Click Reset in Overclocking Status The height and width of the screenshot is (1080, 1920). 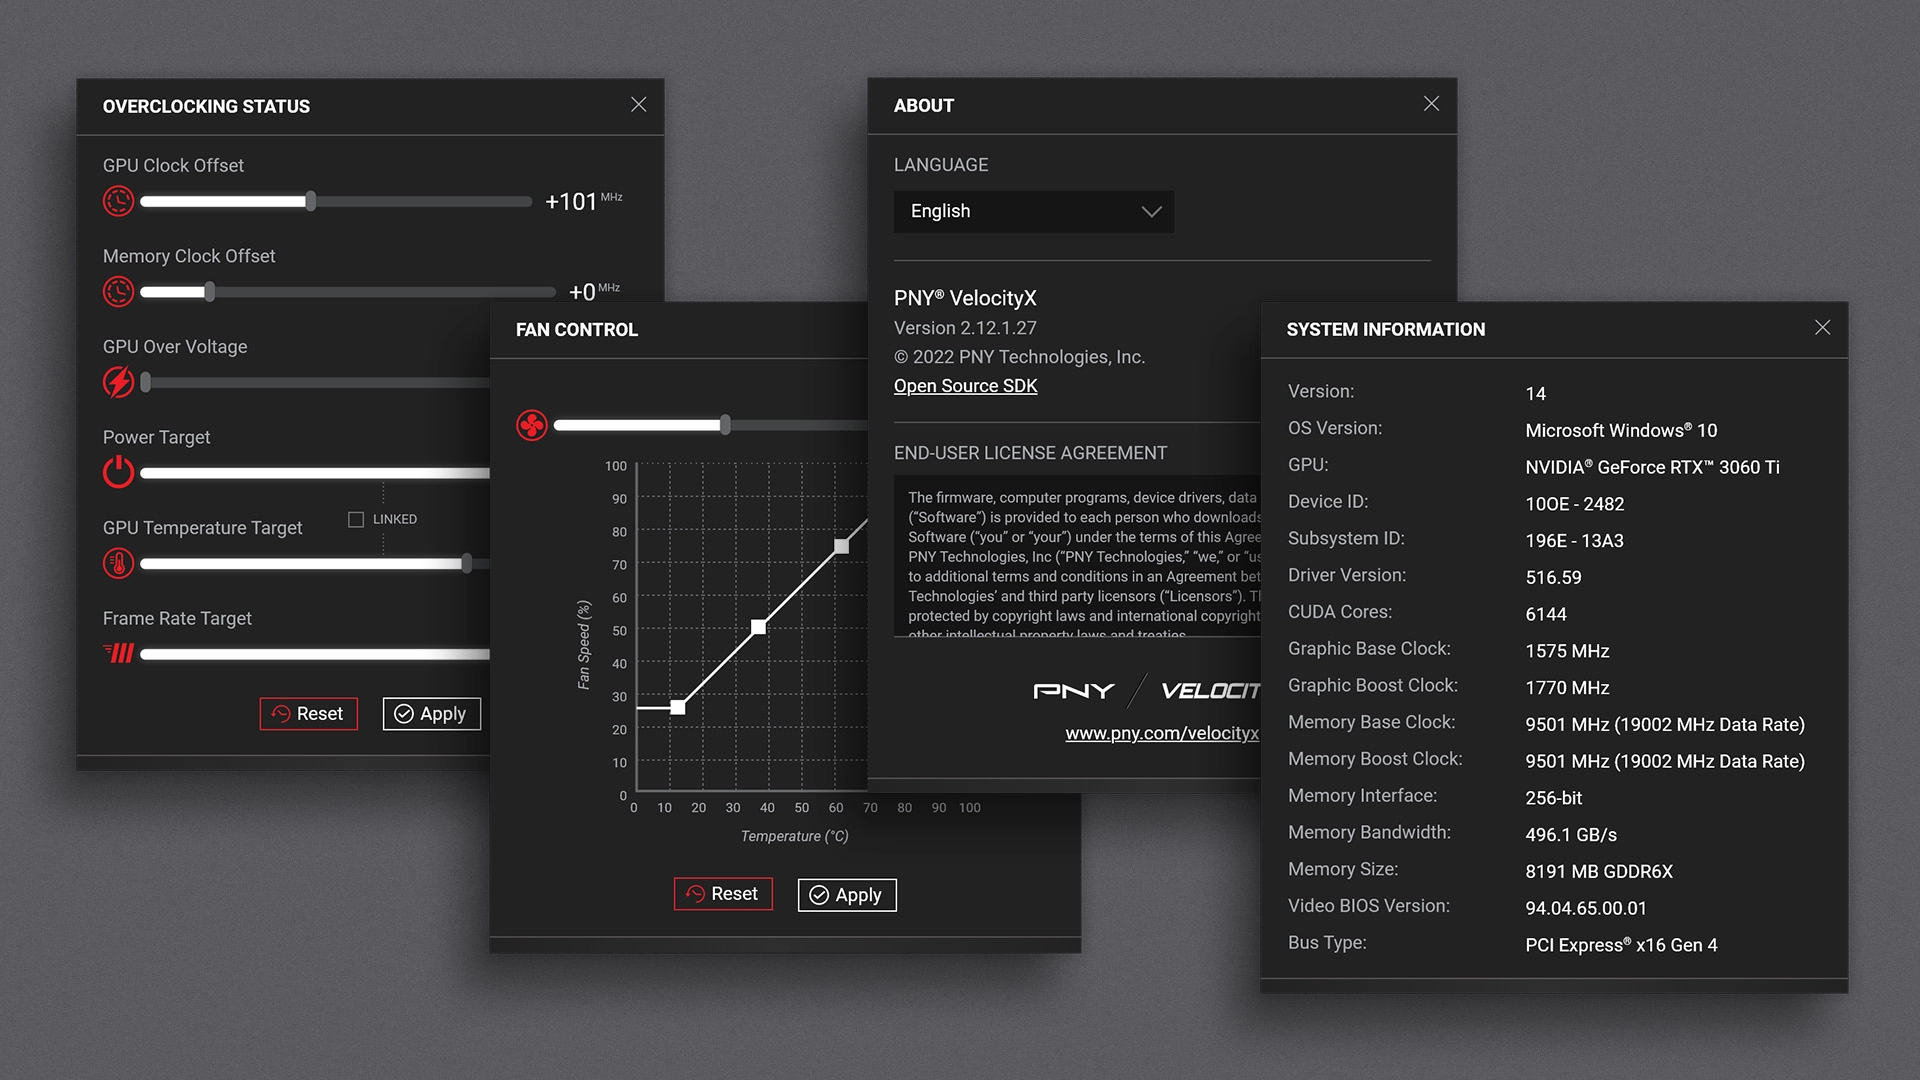point(309,713)
